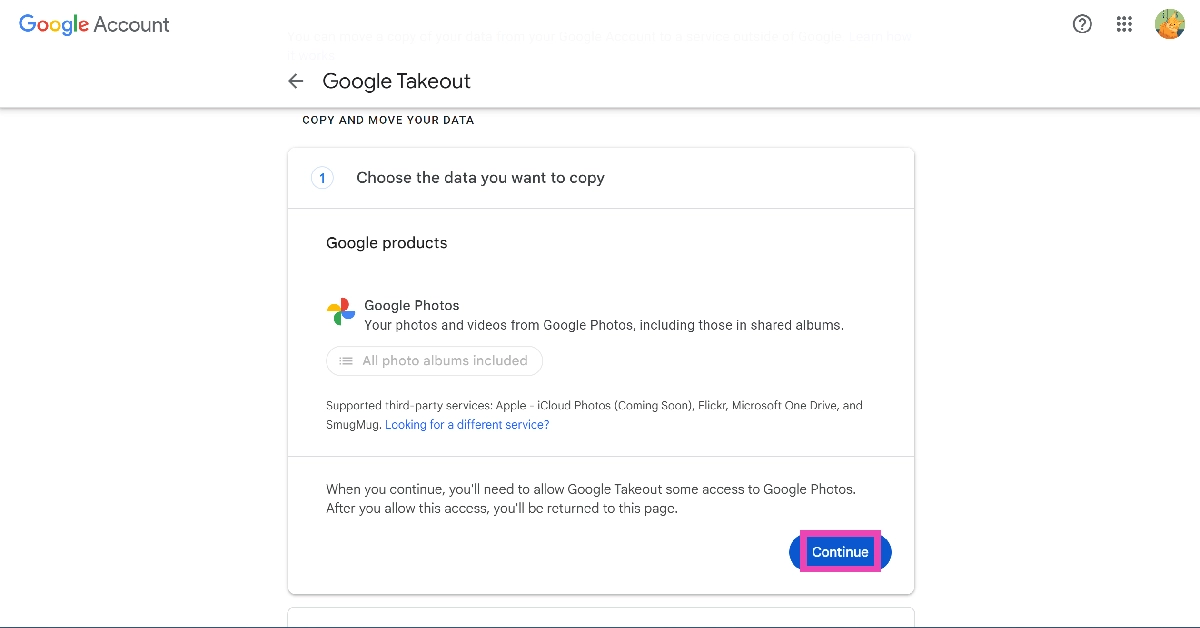This screenshot has height=628, width=1200.
Task: Click the Google Account logo
Action: [x=94, y=25]
